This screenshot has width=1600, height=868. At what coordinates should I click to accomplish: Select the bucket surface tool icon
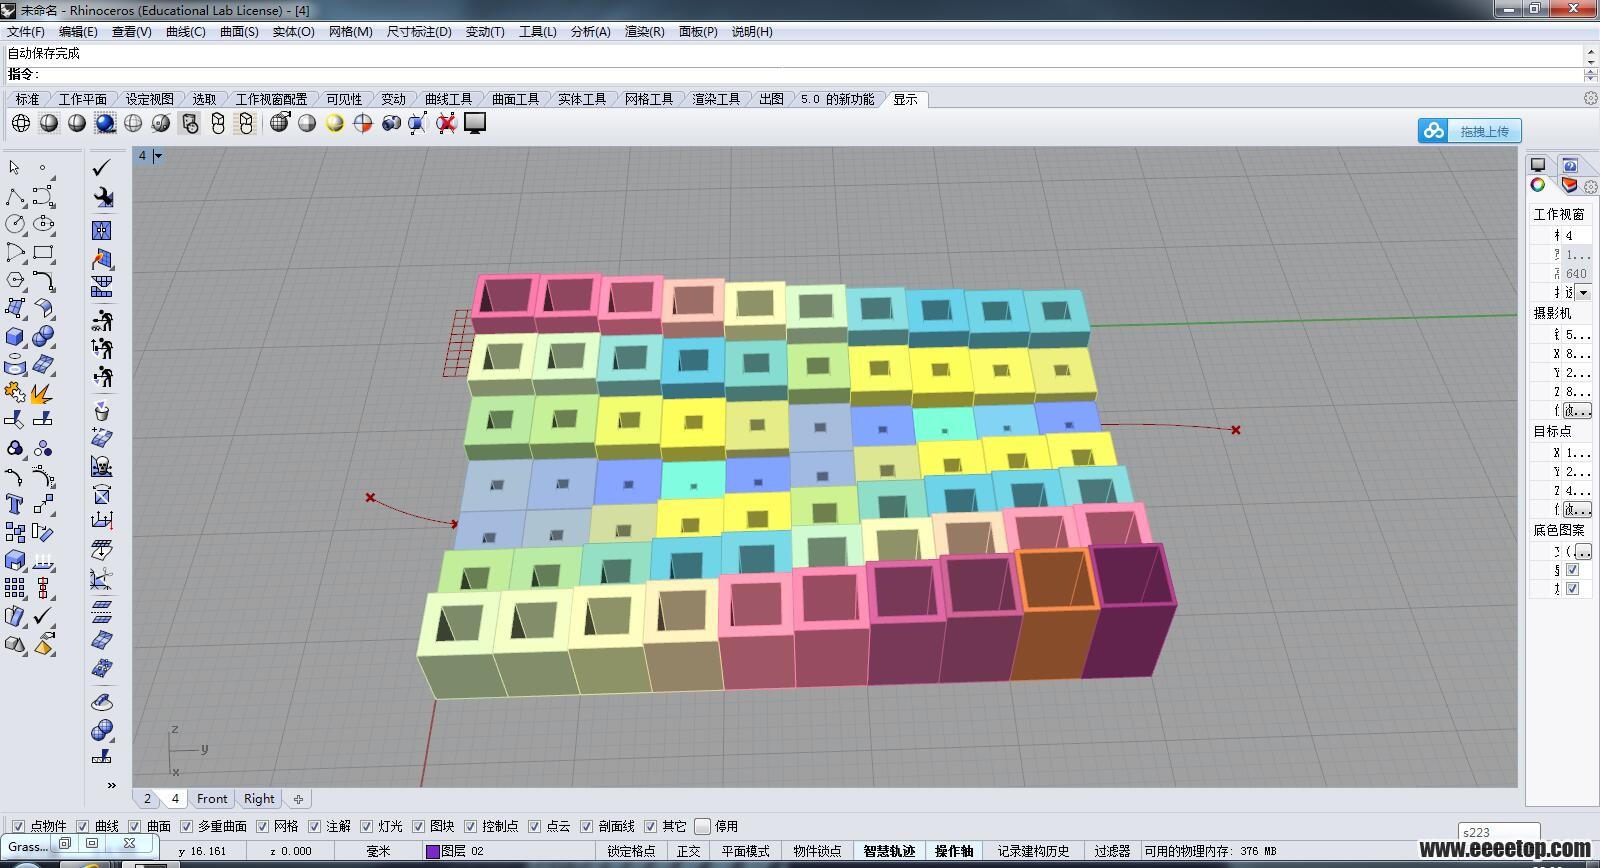pyautogui.click(x=102, y=410)
